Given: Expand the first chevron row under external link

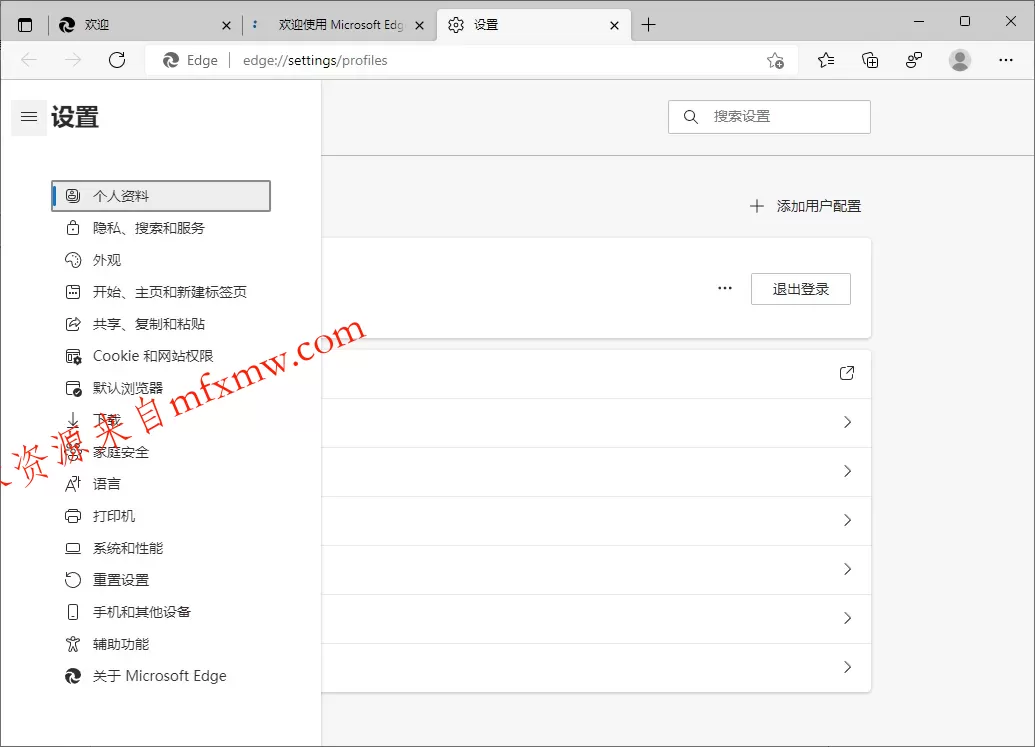Looking at the screenshot, I should [x=848, y=422].
